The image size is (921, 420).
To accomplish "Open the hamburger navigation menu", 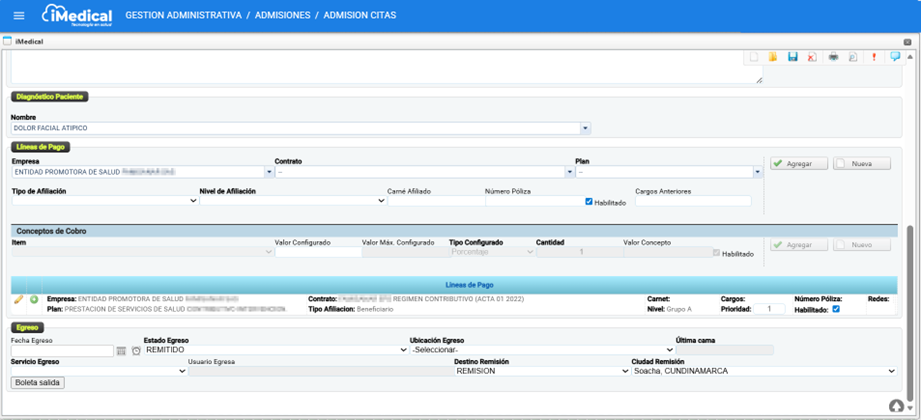I will pyautogui.click(x=18, y=16).
